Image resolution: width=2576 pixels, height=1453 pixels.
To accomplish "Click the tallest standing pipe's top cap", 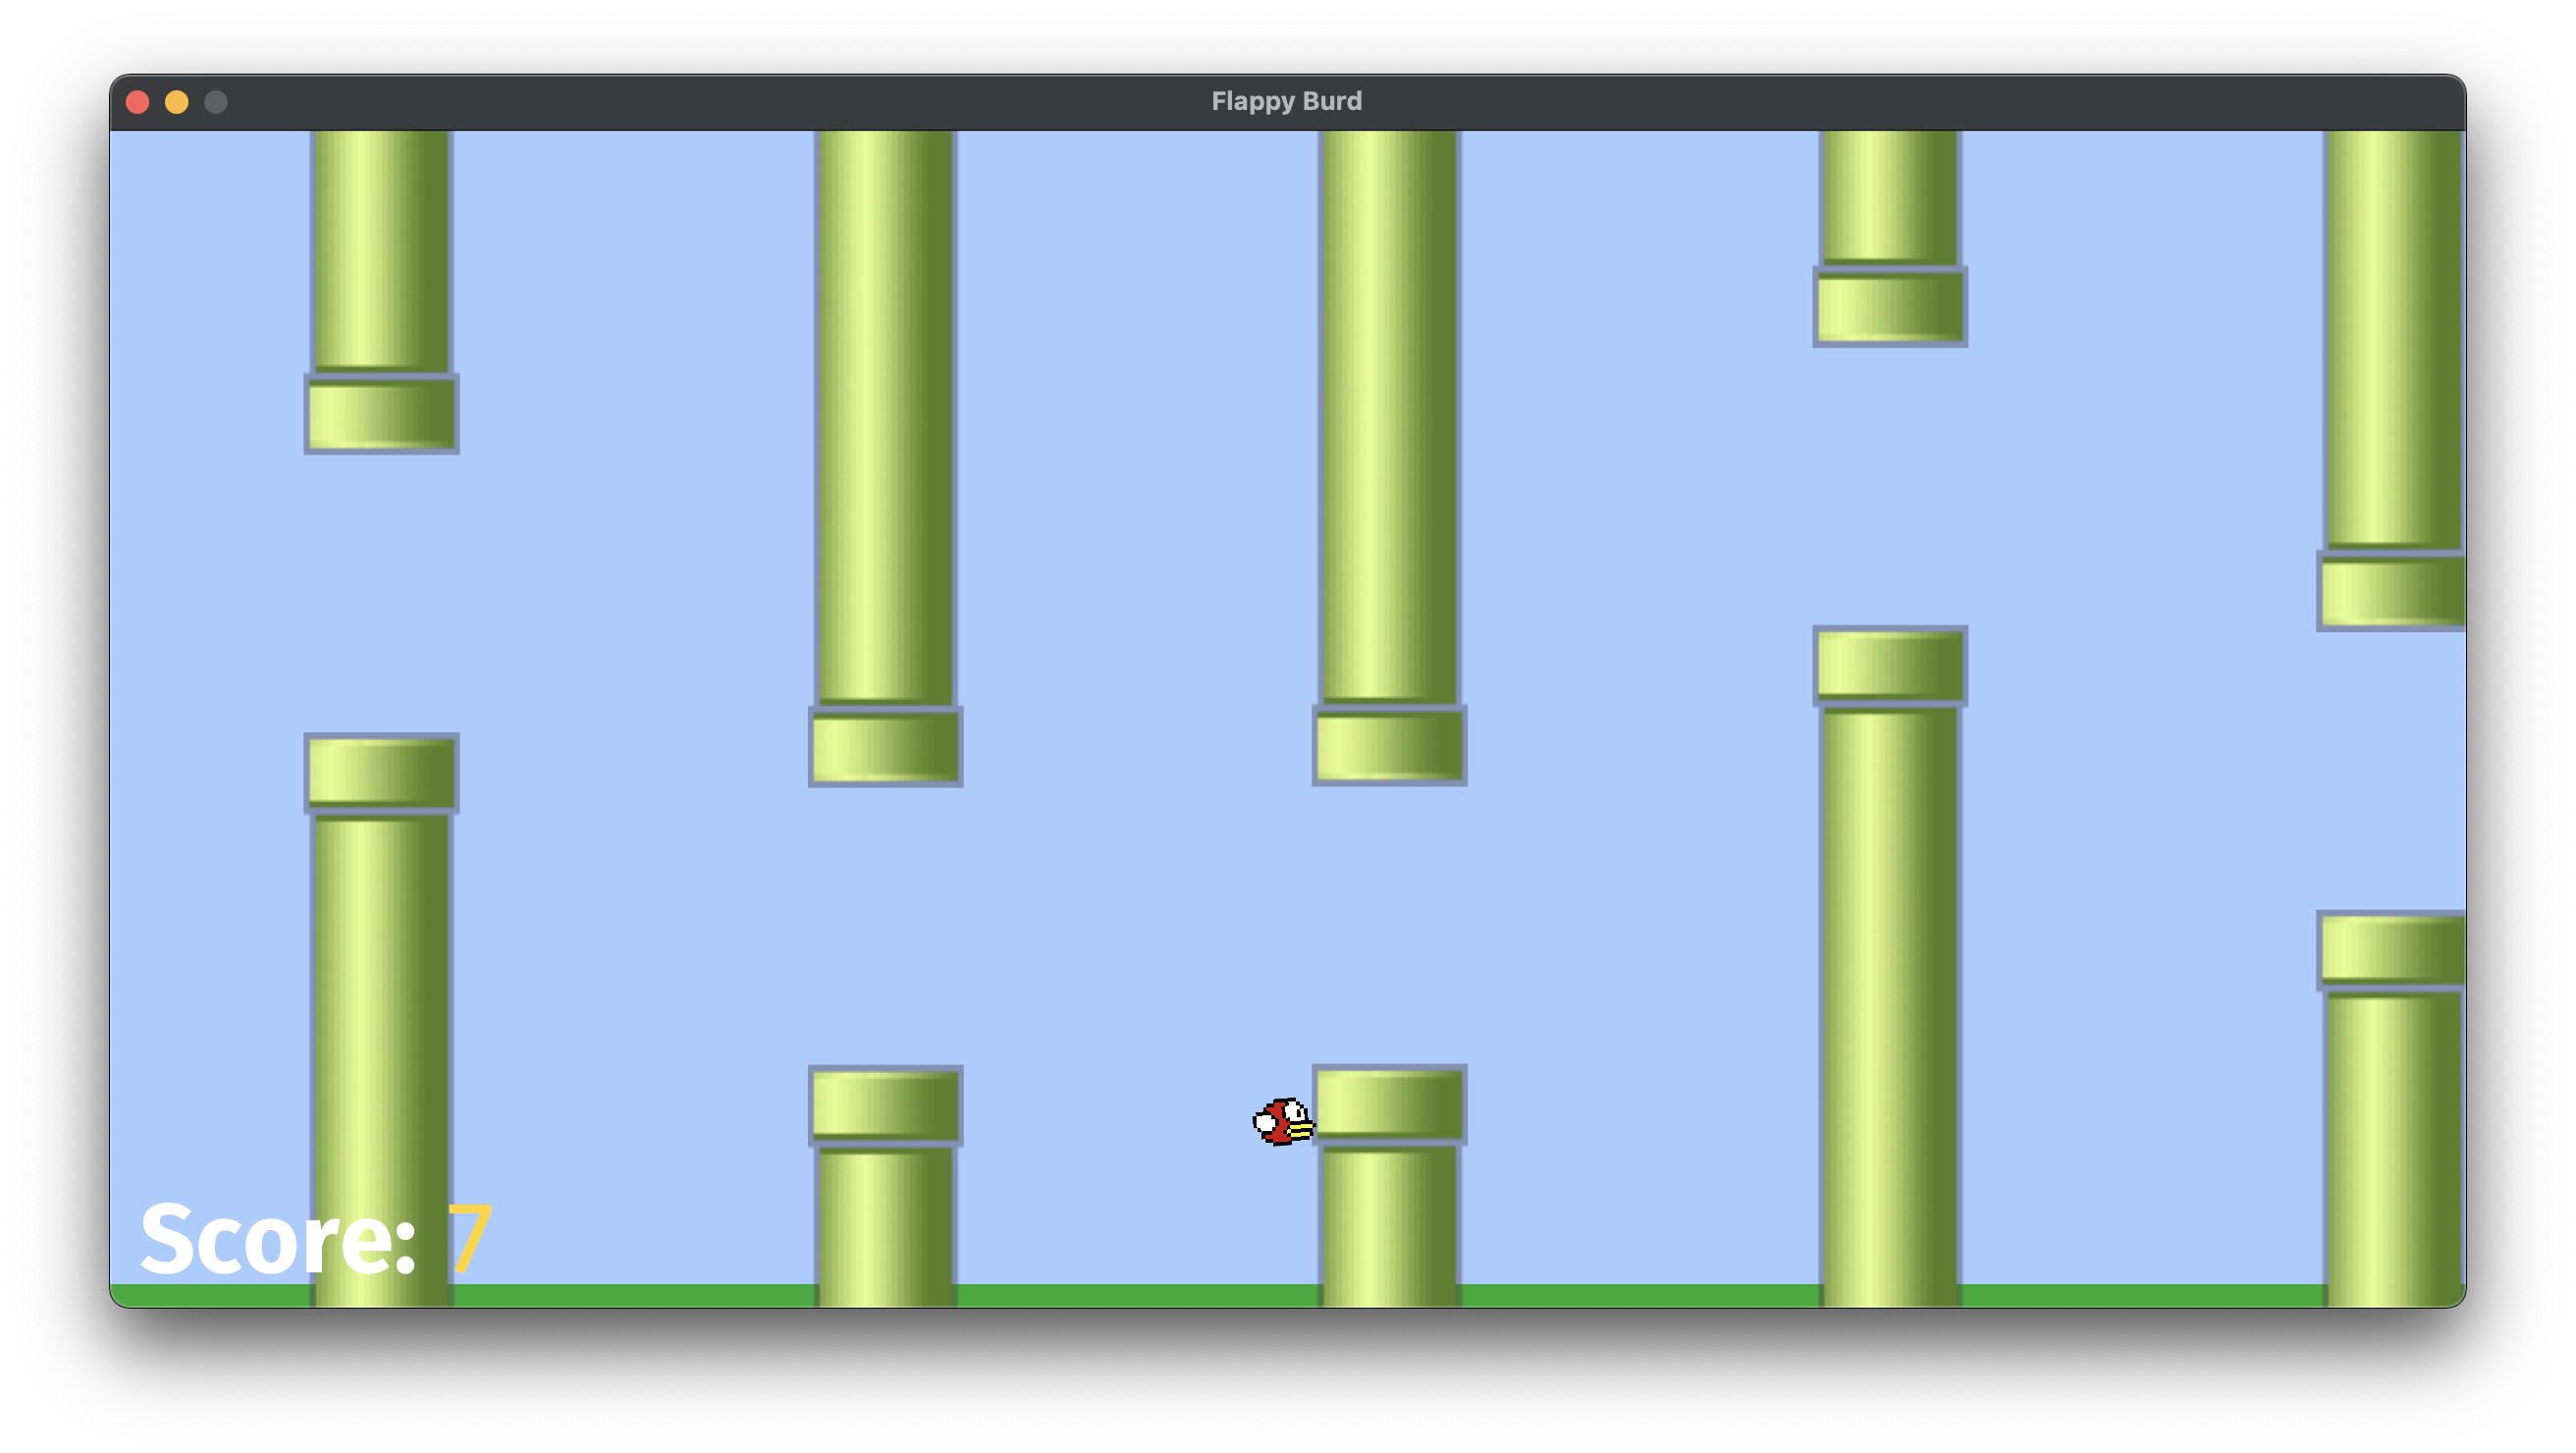I will click(x=1889, y=666).
